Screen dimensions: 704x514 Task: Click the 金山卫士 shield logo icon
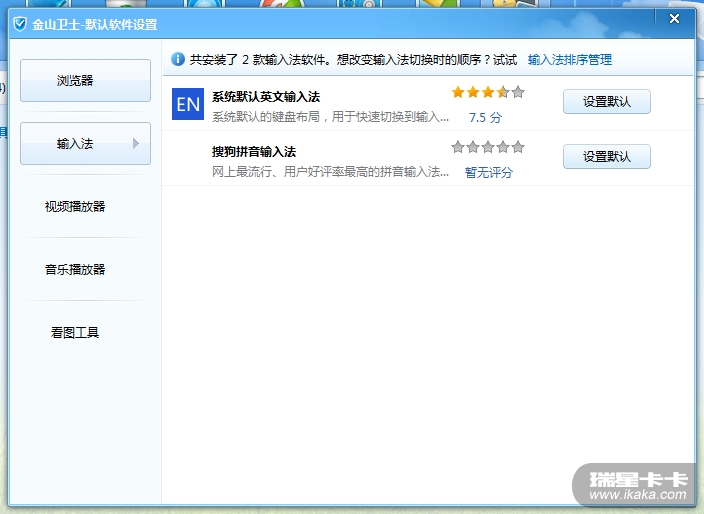pyautogui.click(x=20, y=24)
